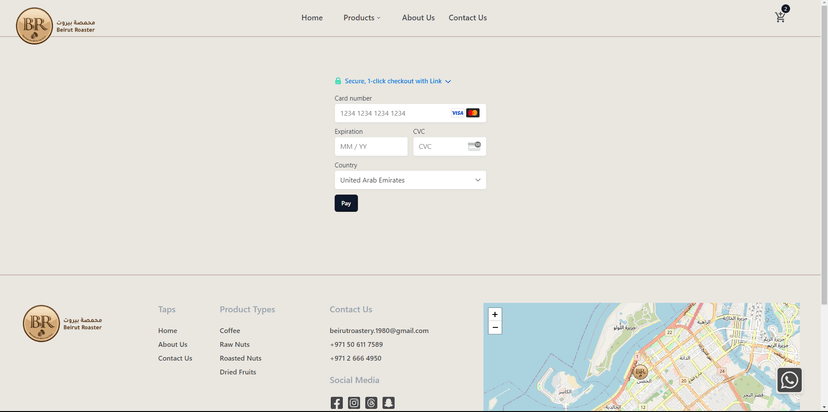Click the beirutroastery email address link
Image resolution: width=828 pixels, height=412 pixels.
[x=379, y=330]
